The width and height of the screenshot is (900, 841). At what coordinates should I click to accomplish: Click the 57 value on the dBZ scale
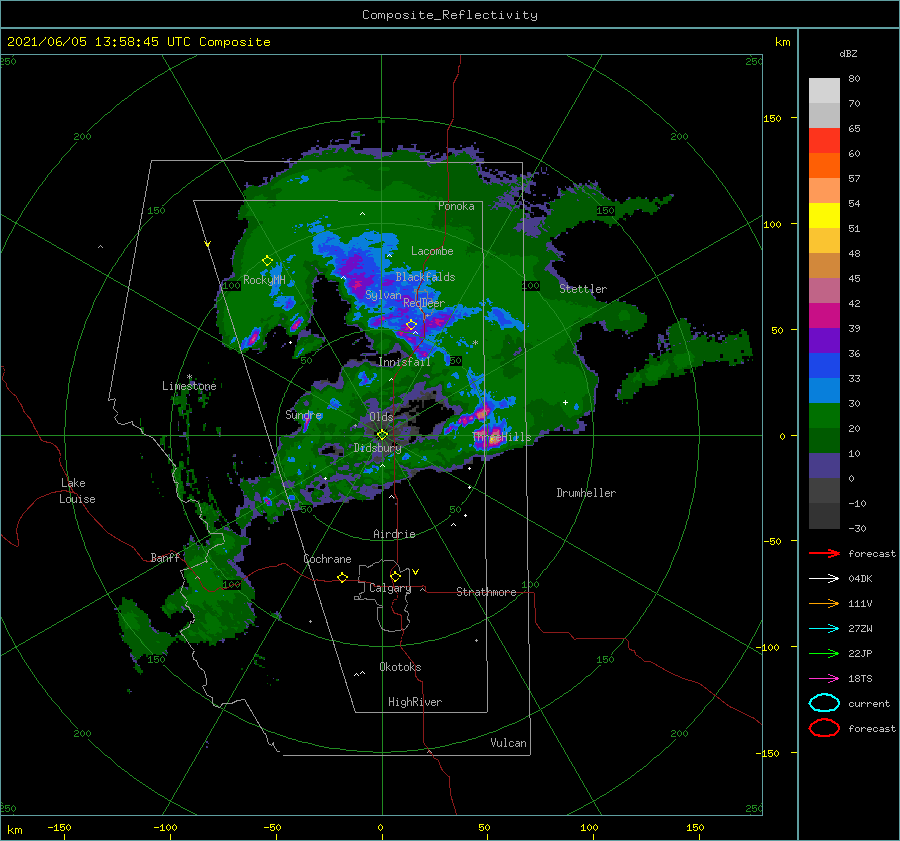click(855, 178)
